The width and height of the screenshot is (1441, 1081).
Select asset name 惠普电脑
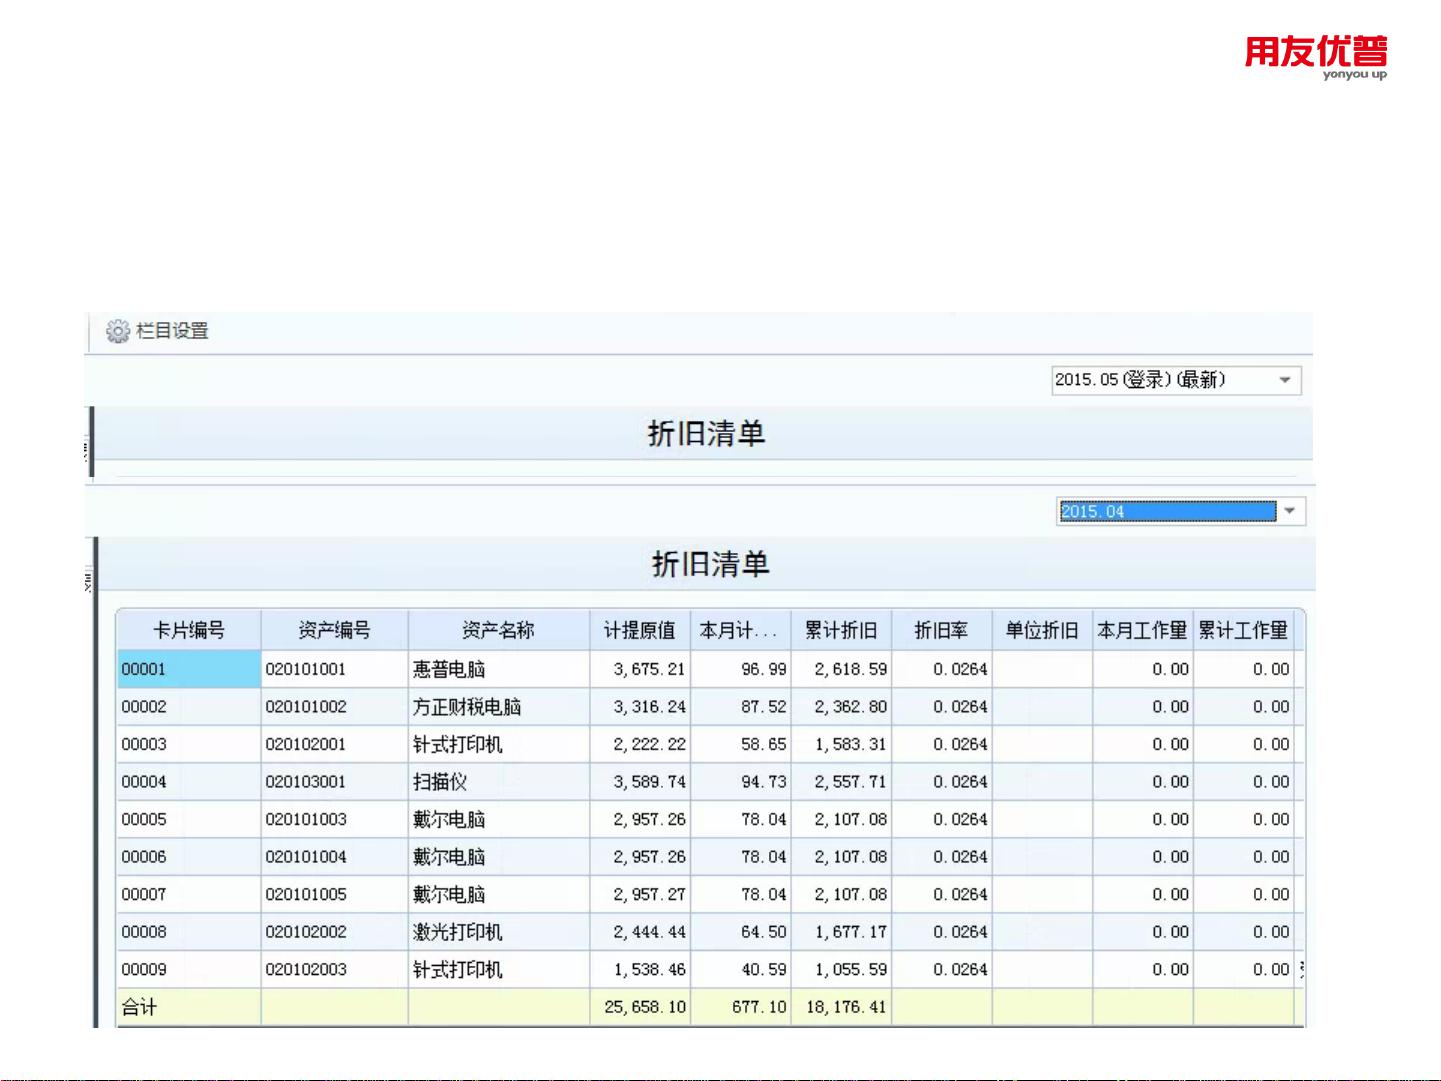click(x=449, y=669)
